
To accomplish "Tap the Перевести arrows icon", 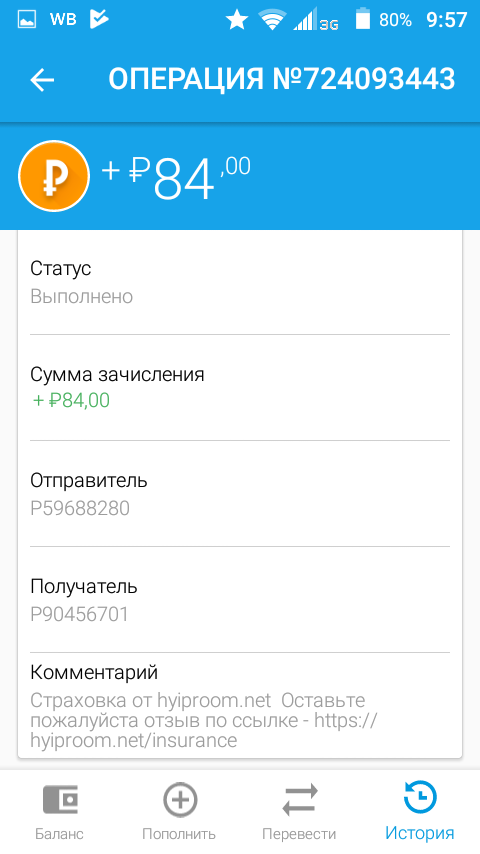I will pos(299,800).
